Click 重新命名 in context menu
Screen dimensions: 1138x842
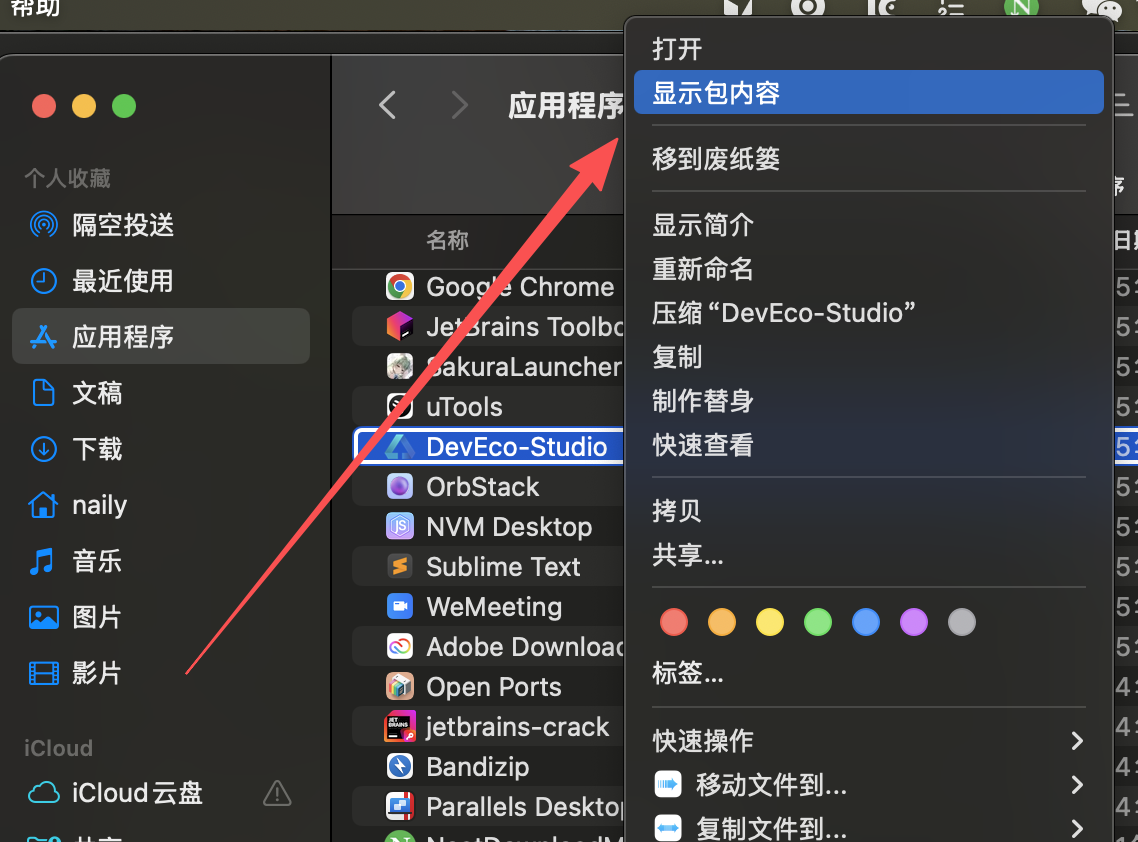703,269
